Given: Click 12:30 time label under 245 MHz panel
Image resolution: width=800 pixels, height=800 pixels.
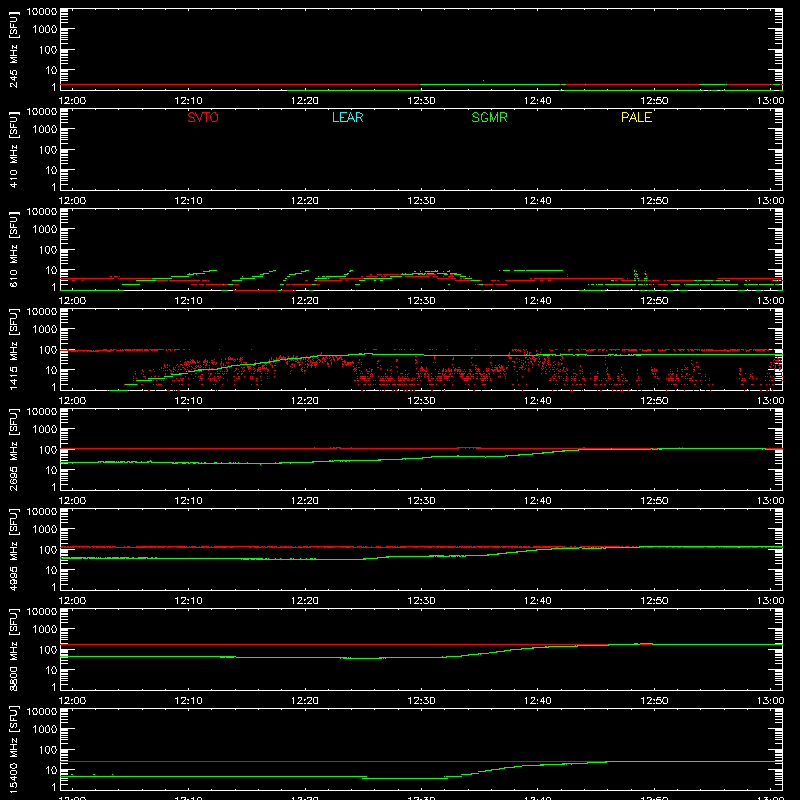Looking at the screenshot, I should 421,101.
